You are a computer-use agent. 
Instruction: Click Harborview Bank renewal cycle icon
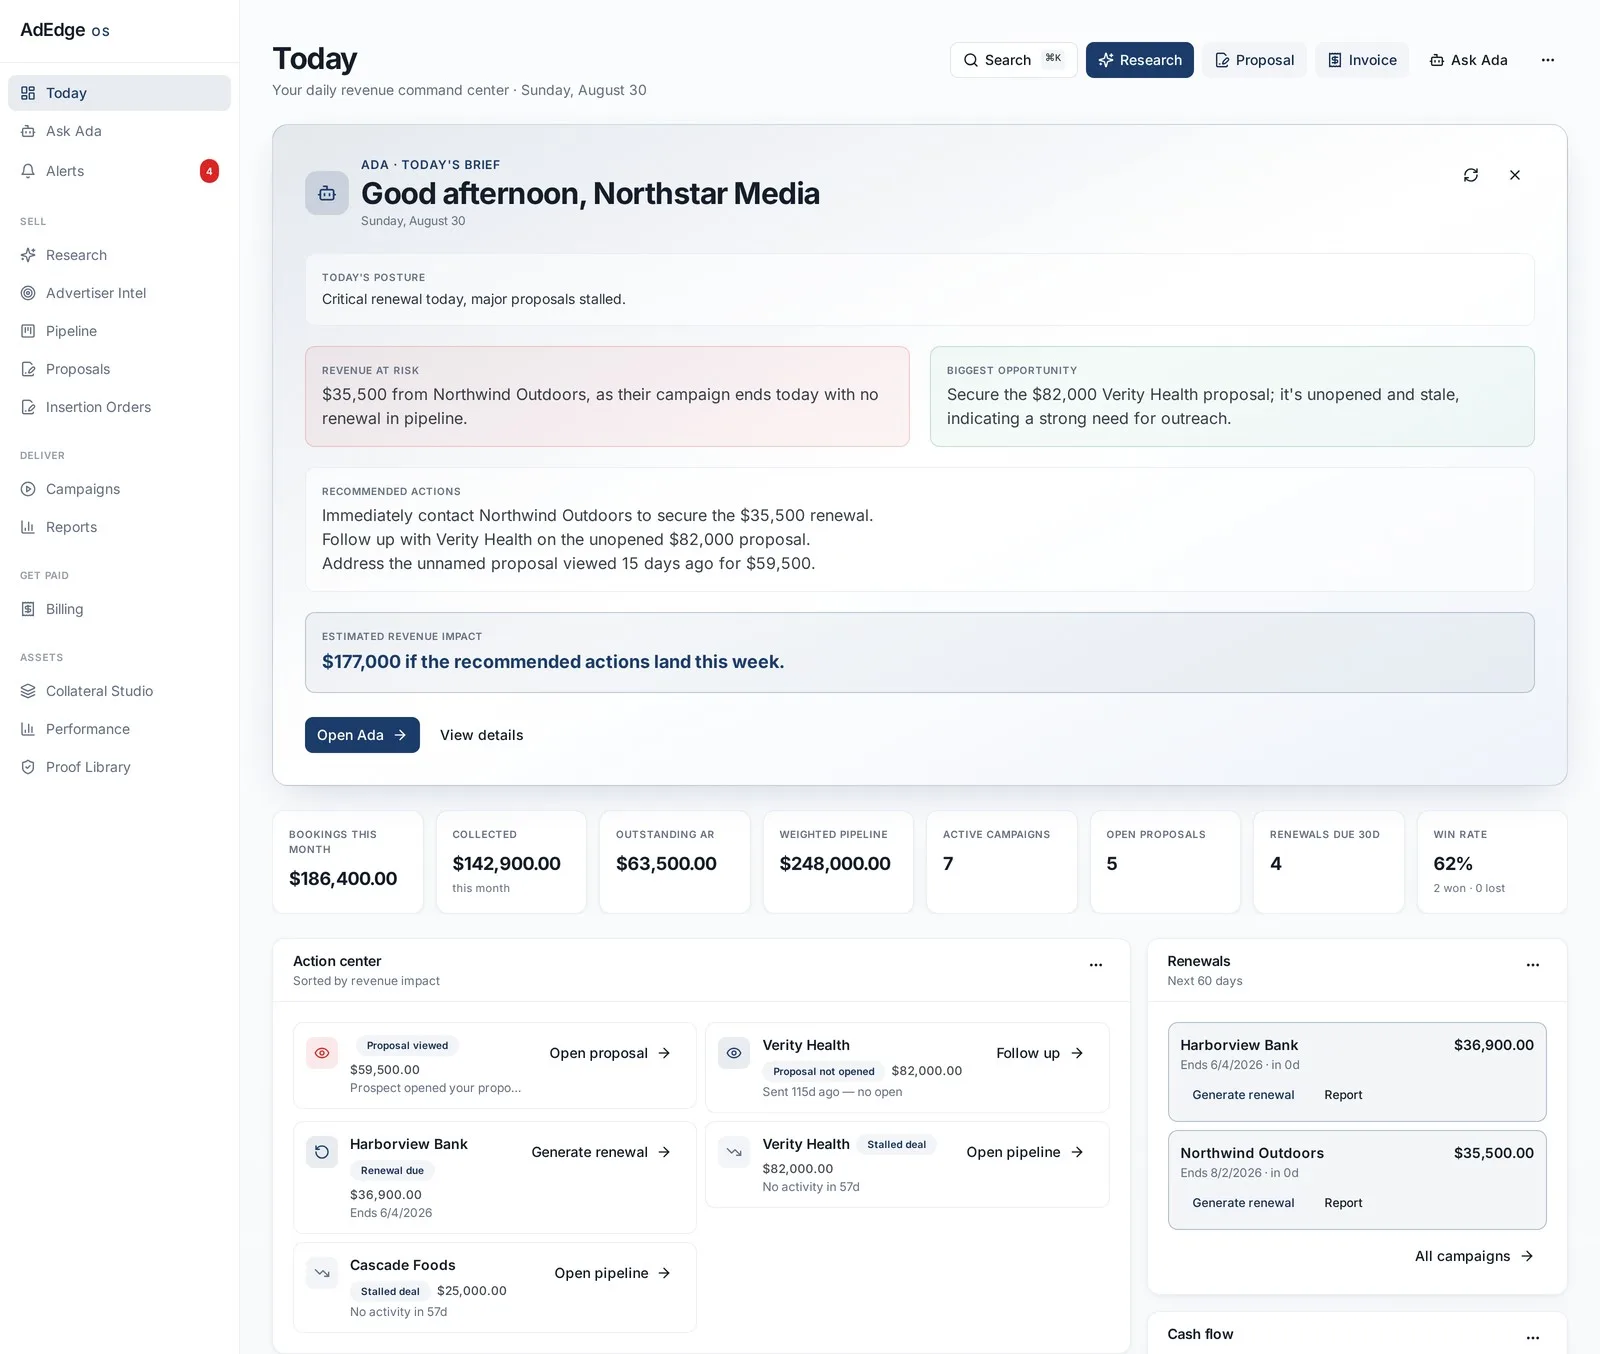(x=322, y=1152)
